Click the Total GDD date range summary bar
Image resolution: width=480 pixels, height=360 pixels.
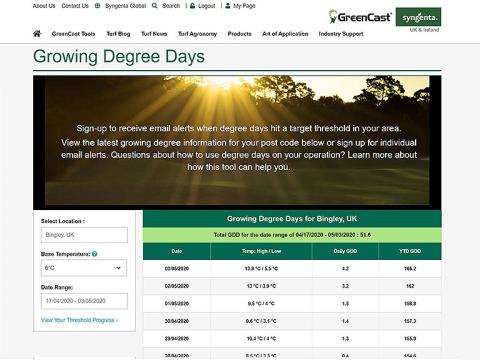click(292, 235)
